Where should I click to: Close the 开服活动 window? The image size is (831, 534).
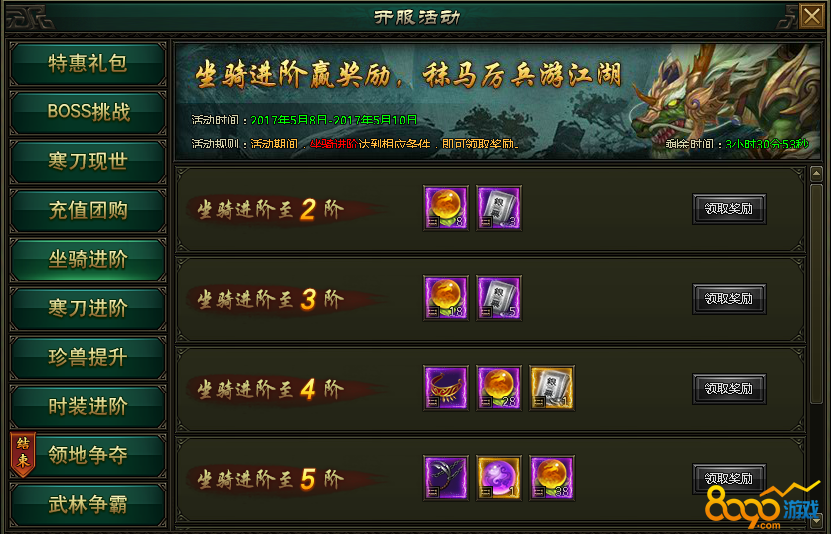coord(811,16)
